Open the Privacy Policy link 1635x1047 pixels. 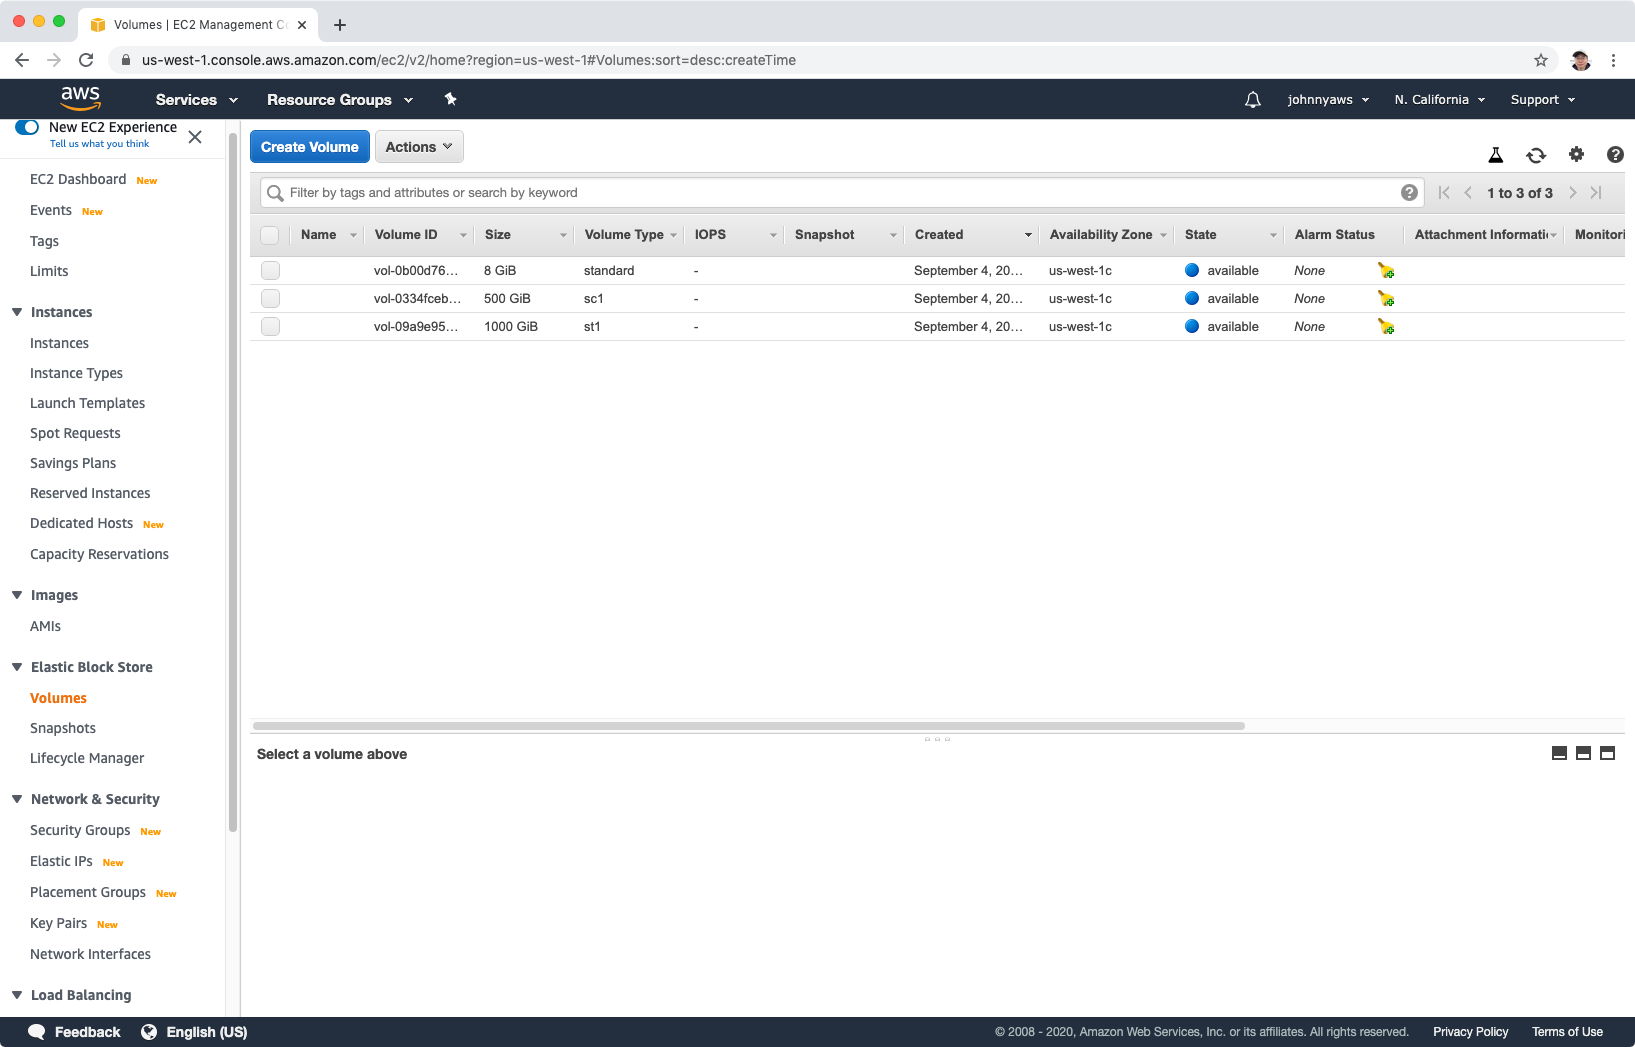click(x=1470, y=1032)
